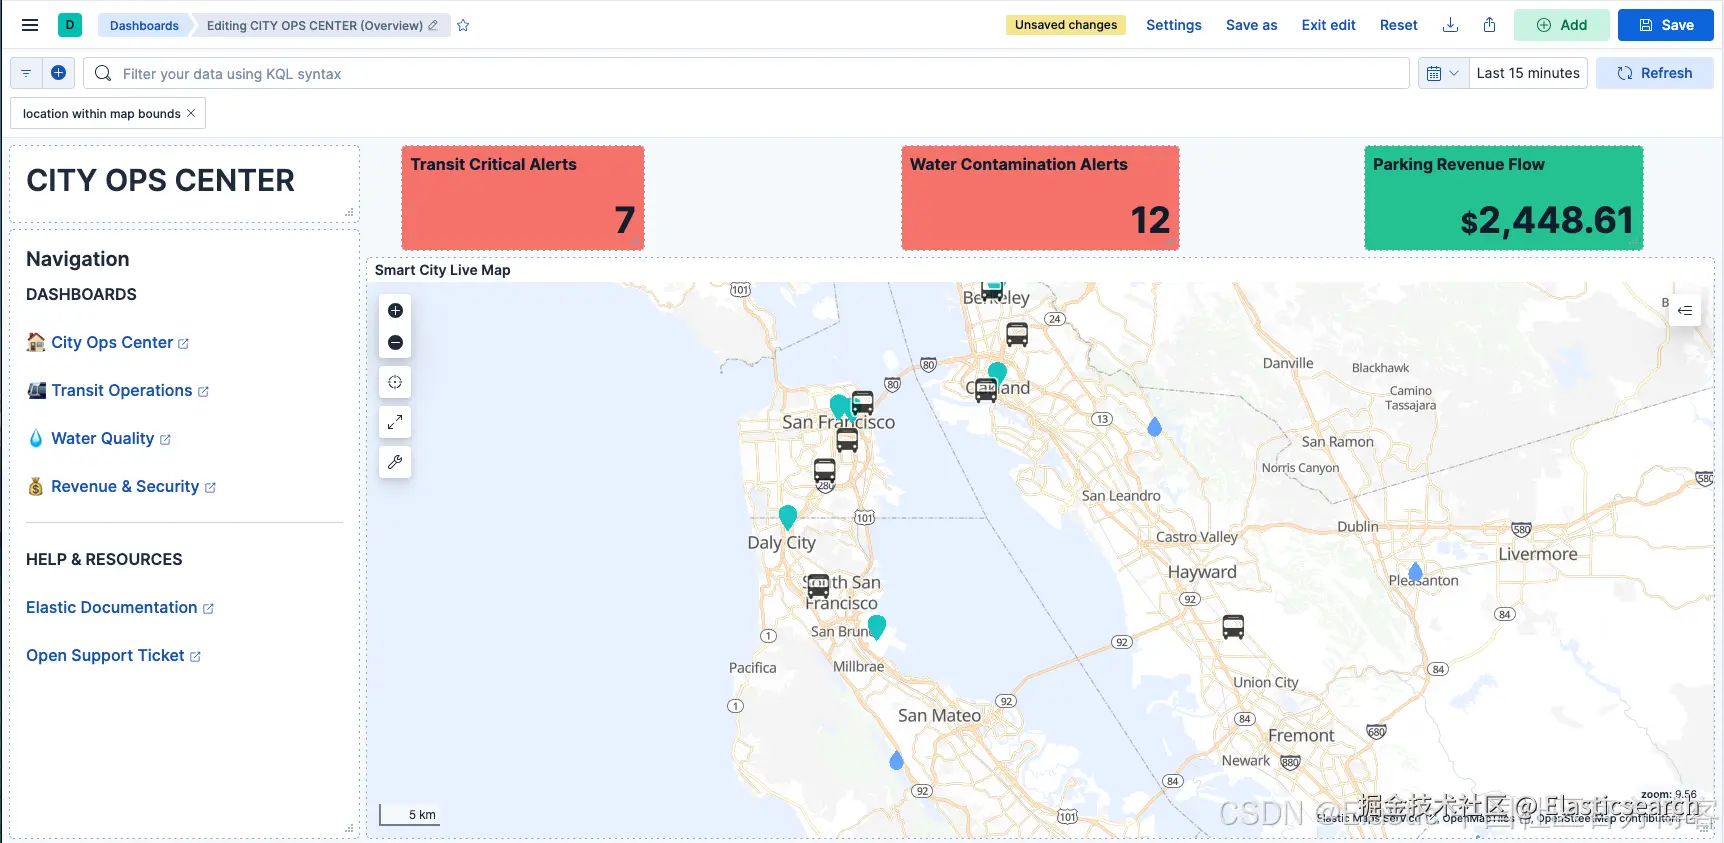Viewport: 1724px width, 843px height.
Task: Click the pencil edit icon beside dashboard title
Action: [433, 25]
